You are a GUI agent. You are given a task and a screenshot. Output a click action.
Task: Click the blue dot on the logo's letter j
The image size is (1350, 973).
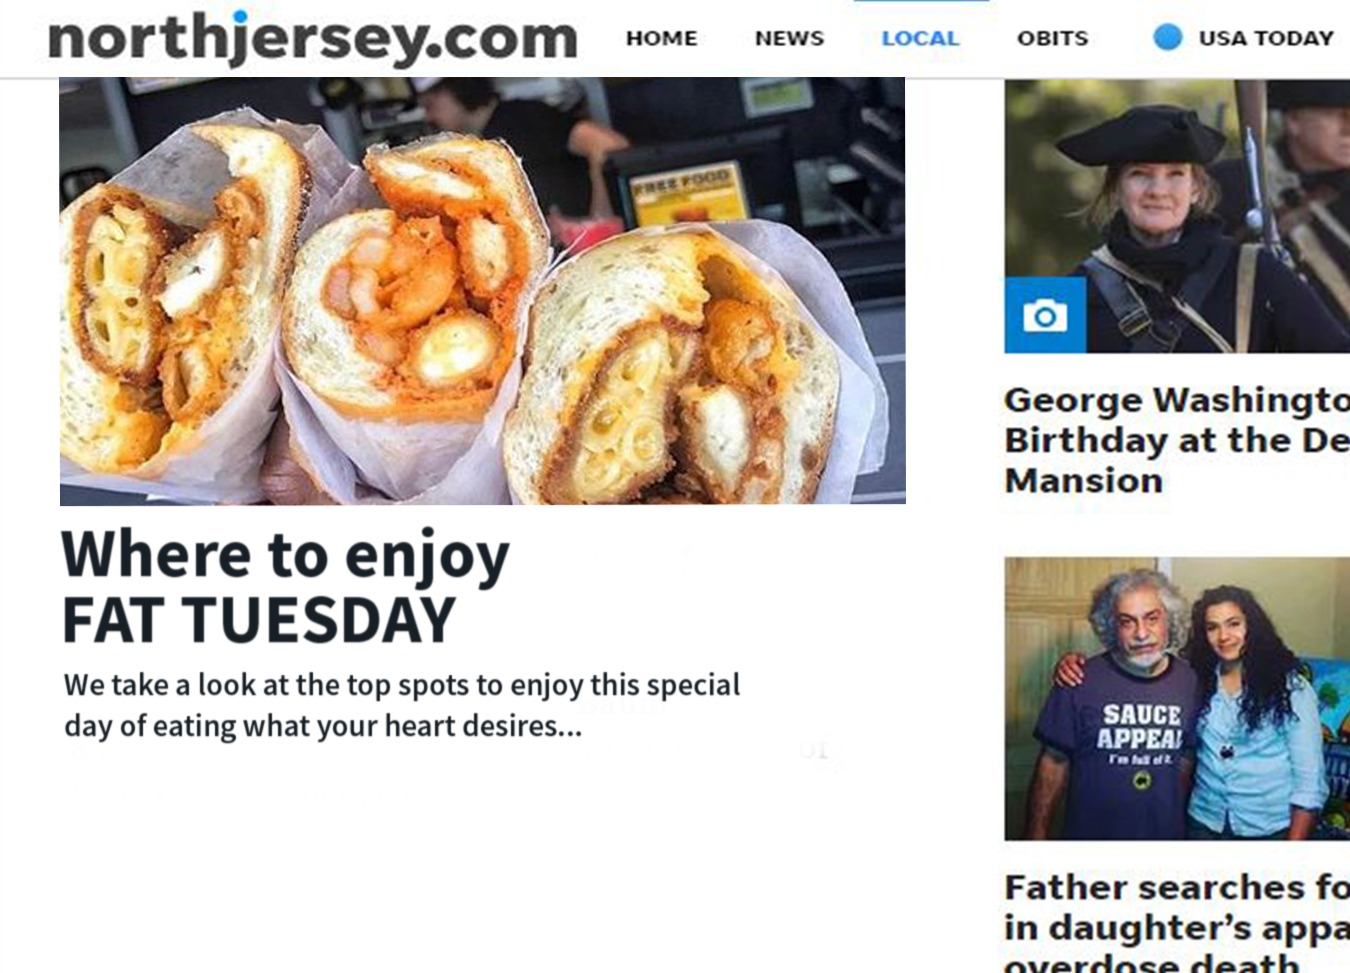coord(241,16)
